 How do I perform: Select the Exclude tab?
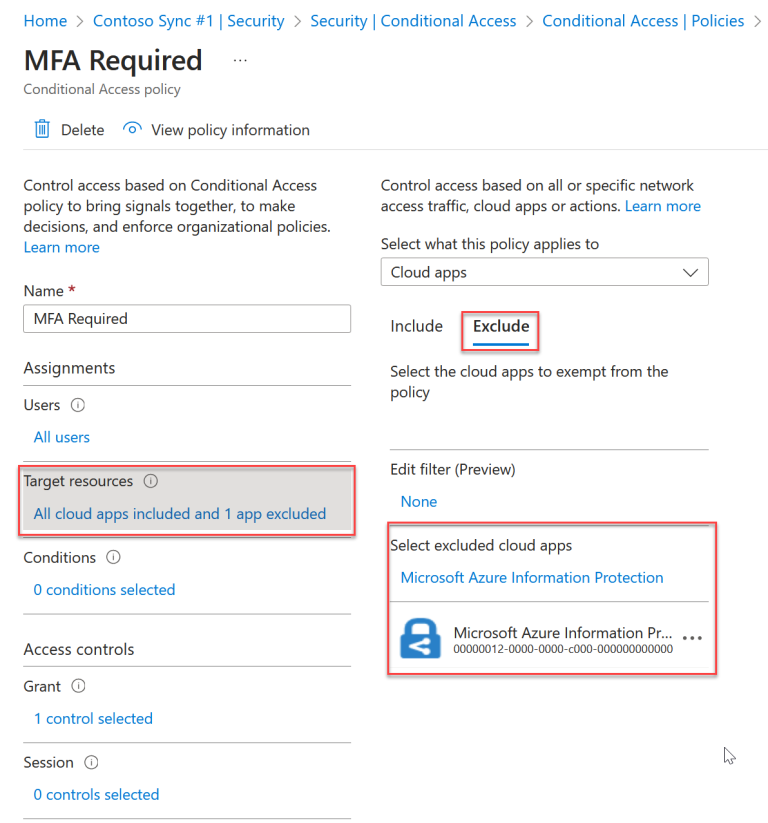[x=500, y=326]
